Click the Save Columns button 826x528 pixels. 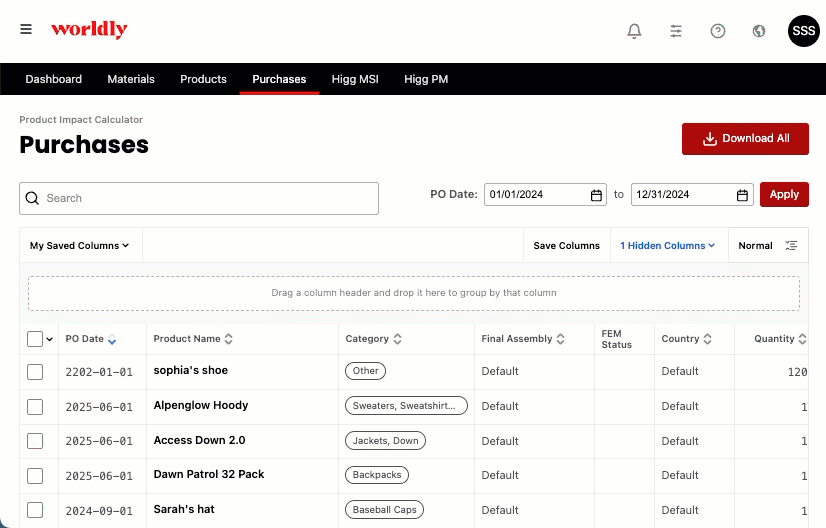(566, 246)
